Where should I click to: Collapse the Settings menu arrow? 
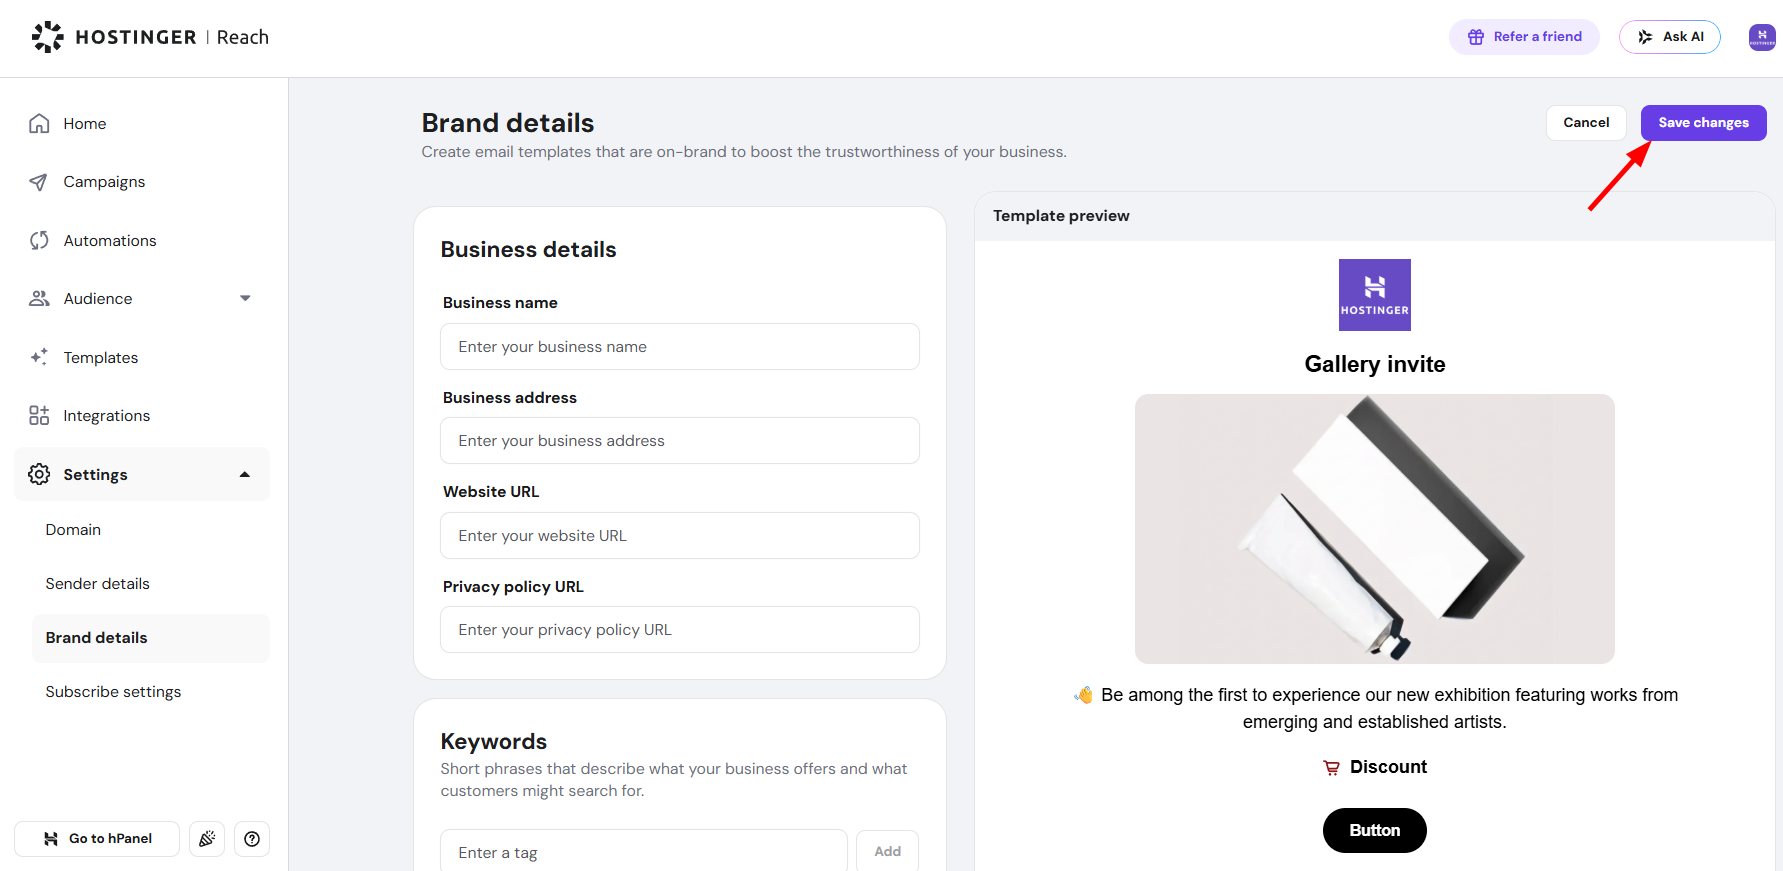(x=245, y=475)
